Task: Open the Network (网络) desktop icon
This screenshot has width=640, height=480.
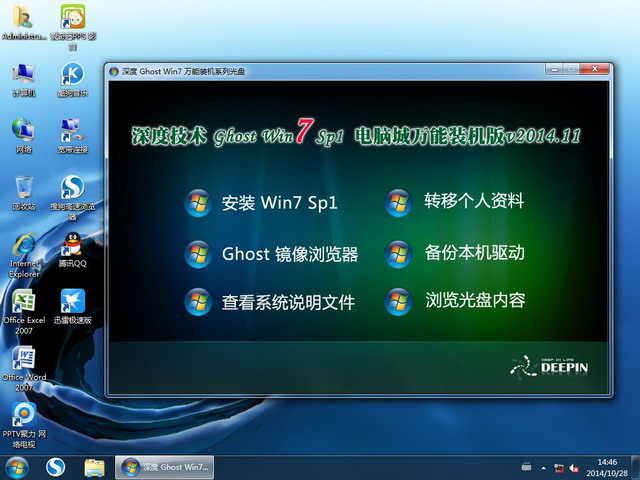Action: point(24,136)
